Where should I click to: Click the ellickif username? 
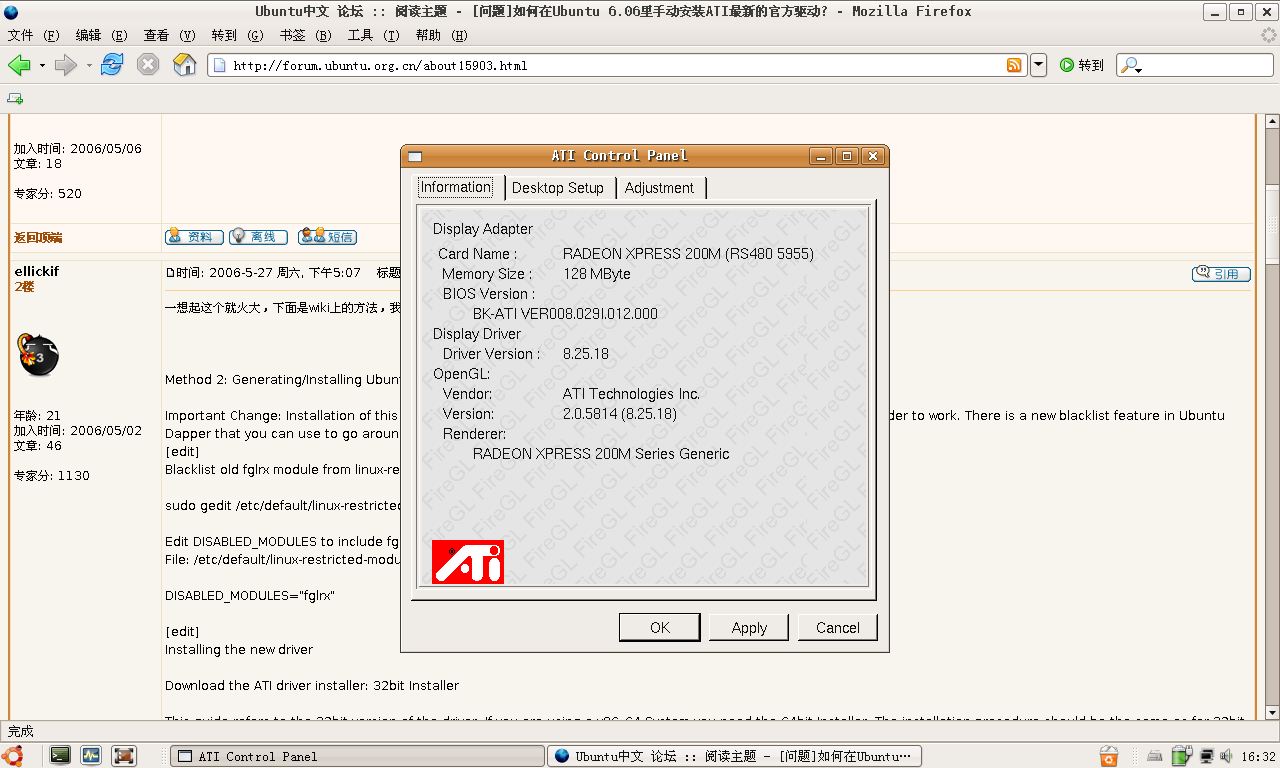click(x=36, y=271)
